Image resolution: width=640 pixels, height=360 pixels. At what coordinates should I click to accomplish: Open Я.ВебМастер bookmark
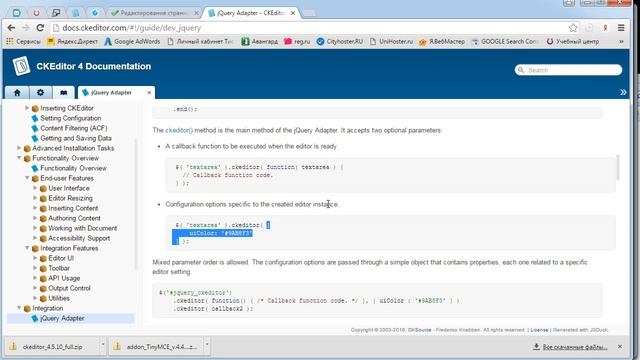tap(442, 41)
